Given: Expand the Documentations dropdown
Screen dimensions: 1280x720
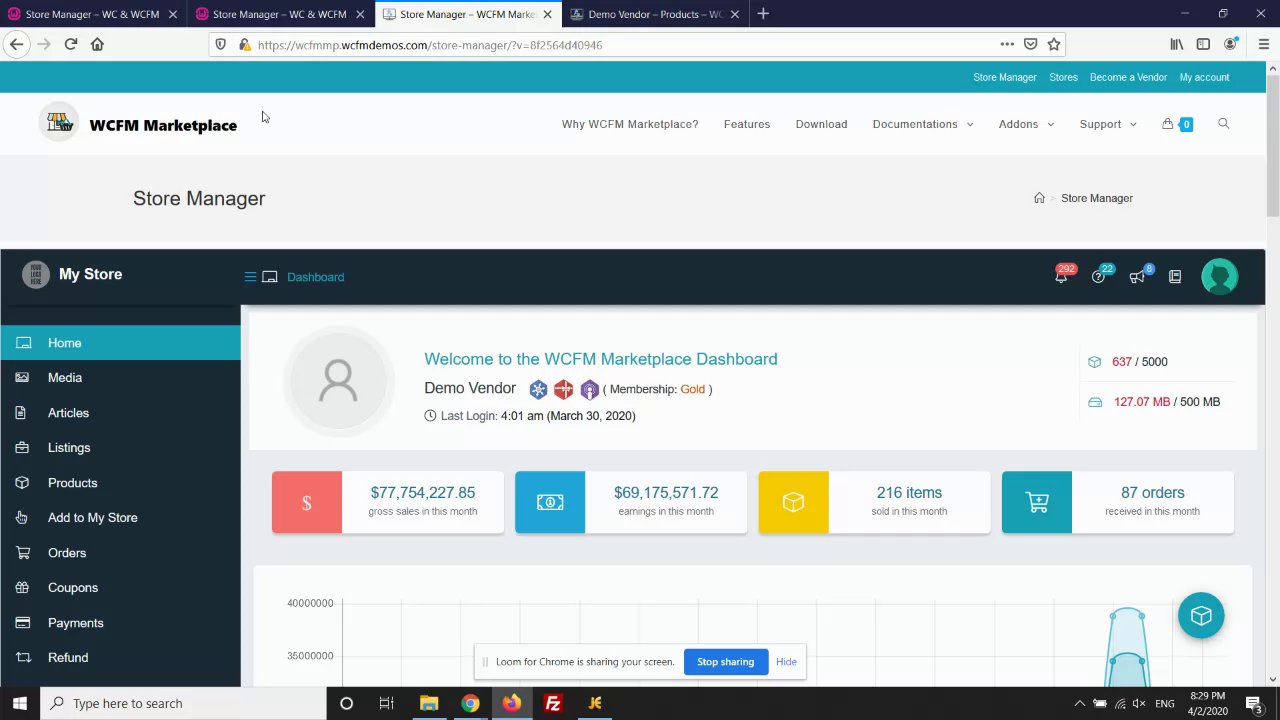Looking at the screenshot, I should pyautogui.click(x=923, y=124).
